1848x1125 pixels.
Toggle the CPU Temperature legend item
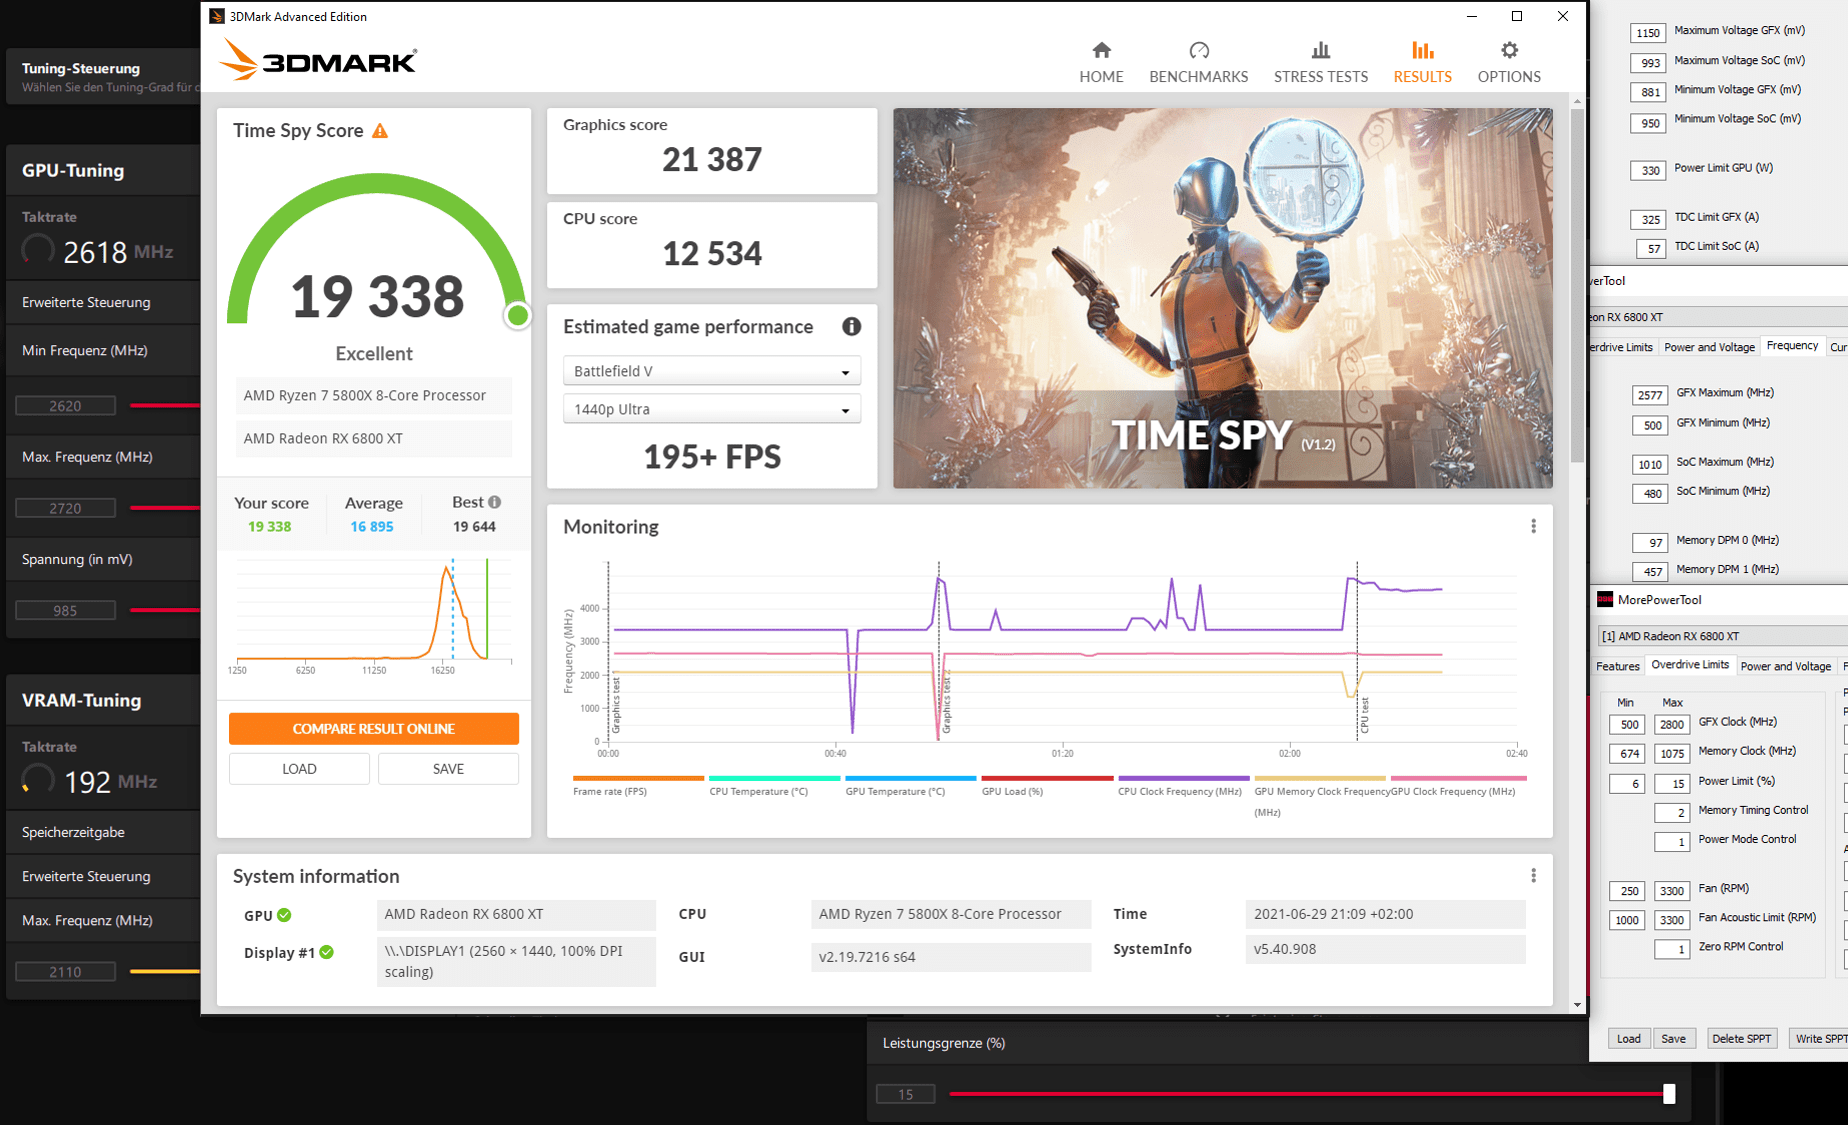pos(774,786)
